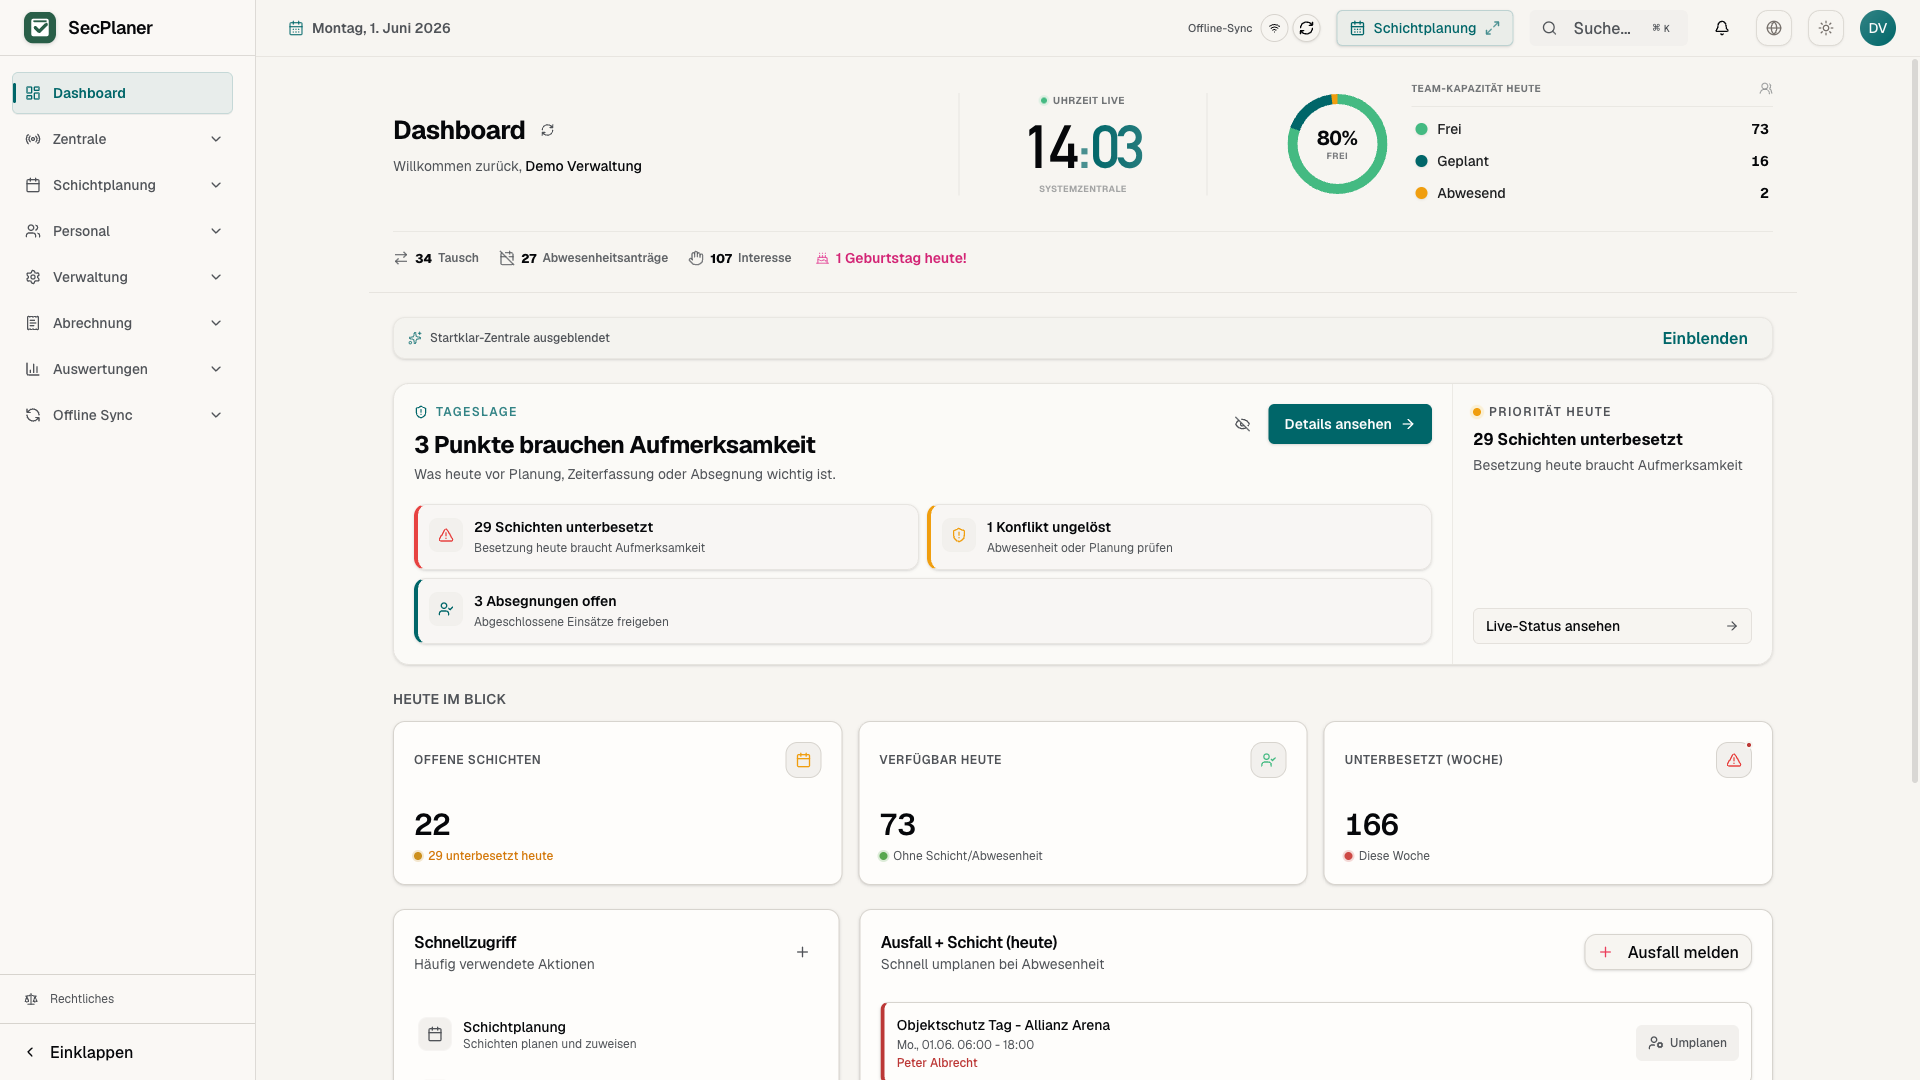Click the 1 Geburtstag heute notice
1920x1080 pixels.
pyautogui.click(x=891, y=258)
